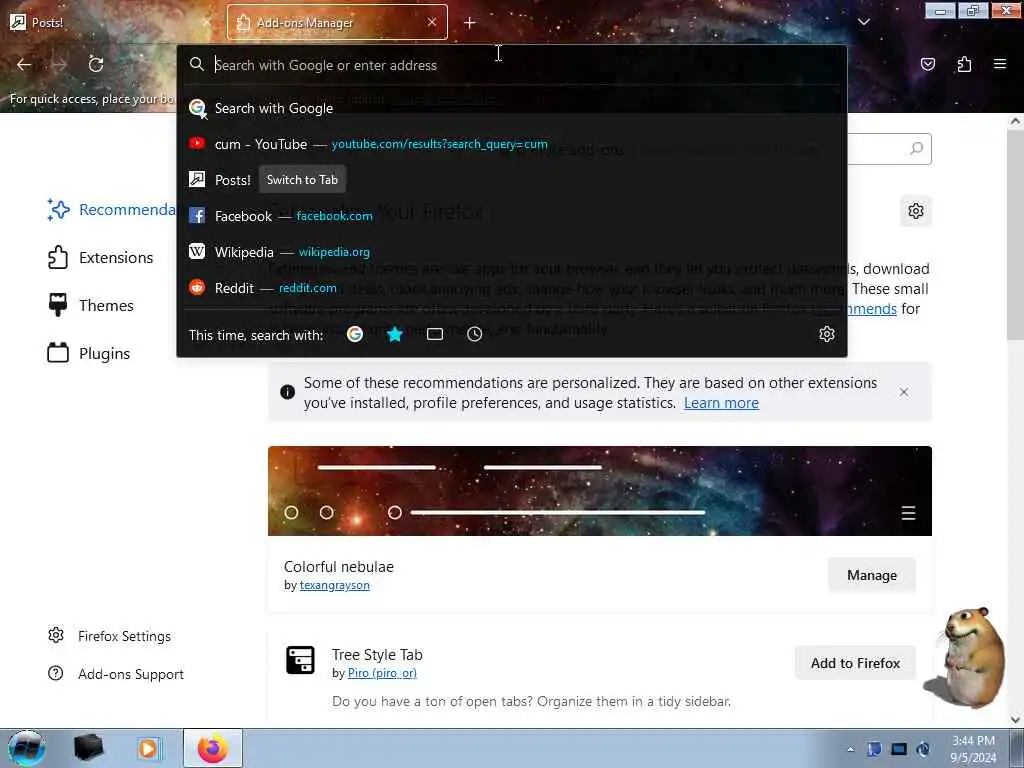1024x768 pixels.
Task: Open the Recommendations sidebar category
Action: 111,210
